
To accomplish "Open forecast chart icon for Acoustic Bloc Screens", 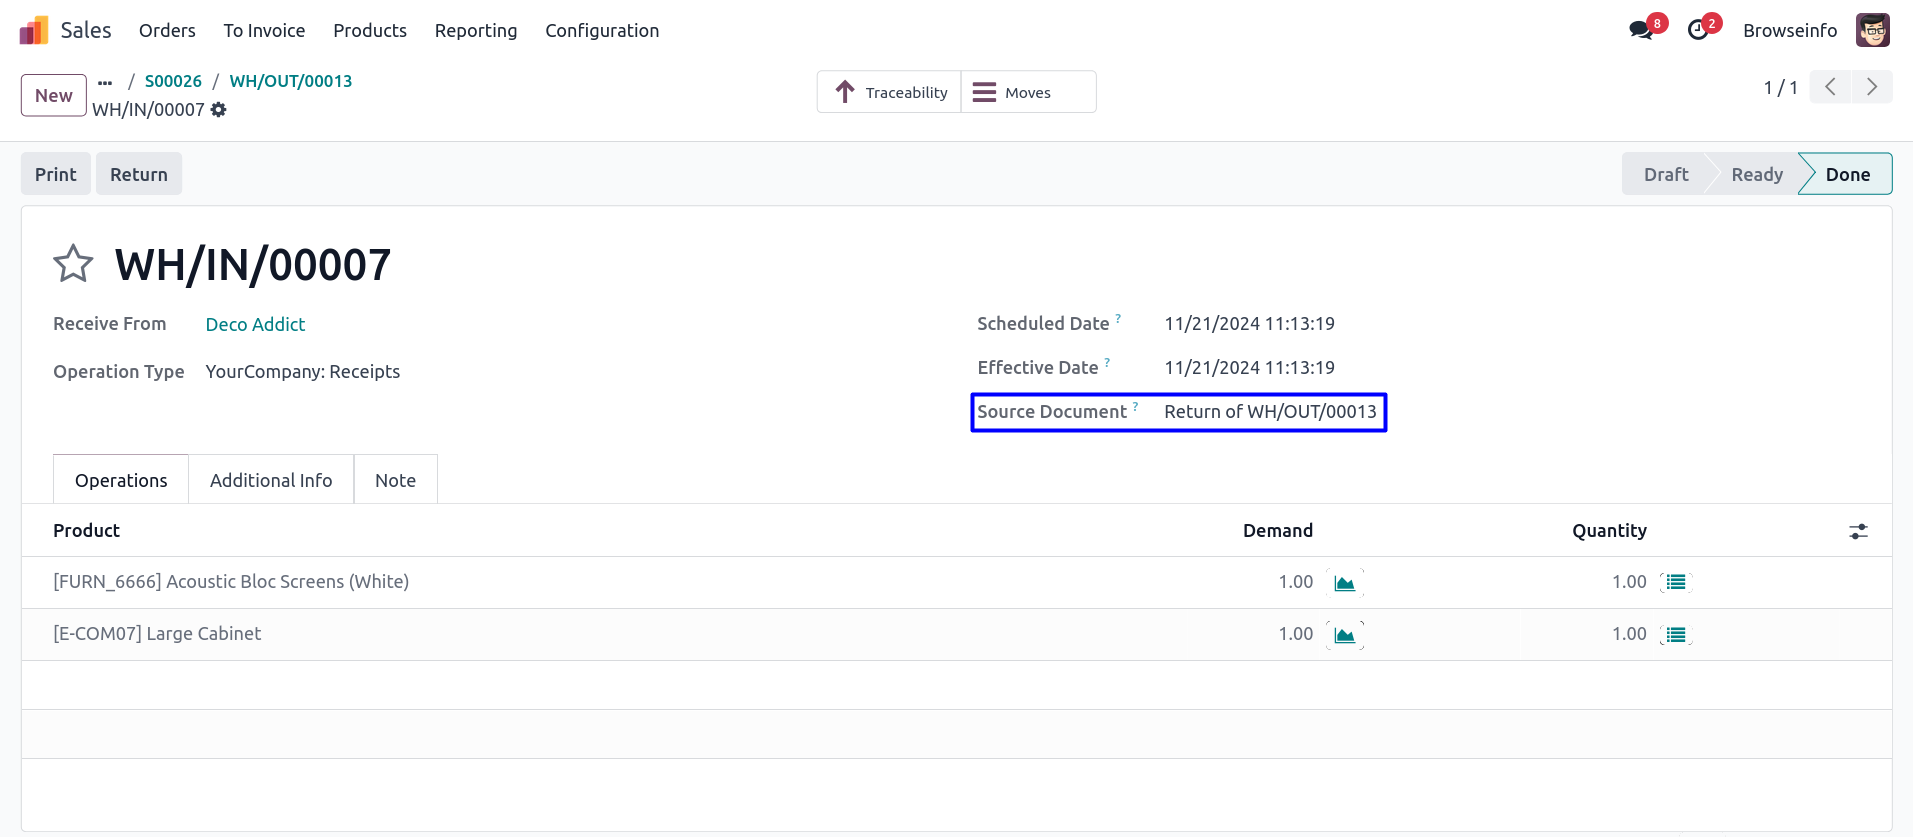I will click(x=1345, y=583).
